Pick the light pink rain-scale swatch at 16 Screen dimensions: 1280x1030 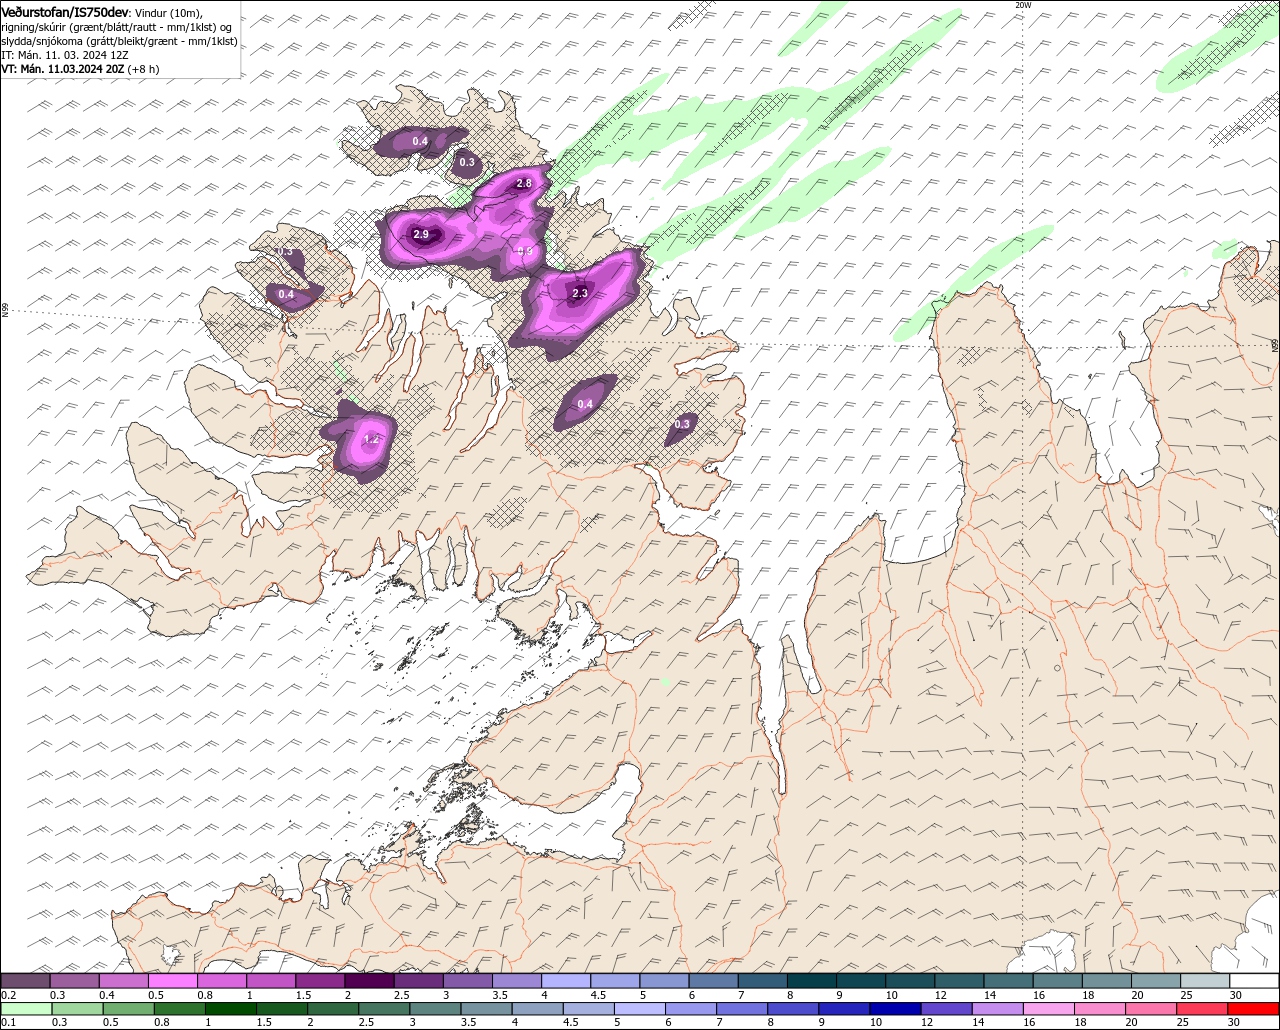(1049, 1009)
